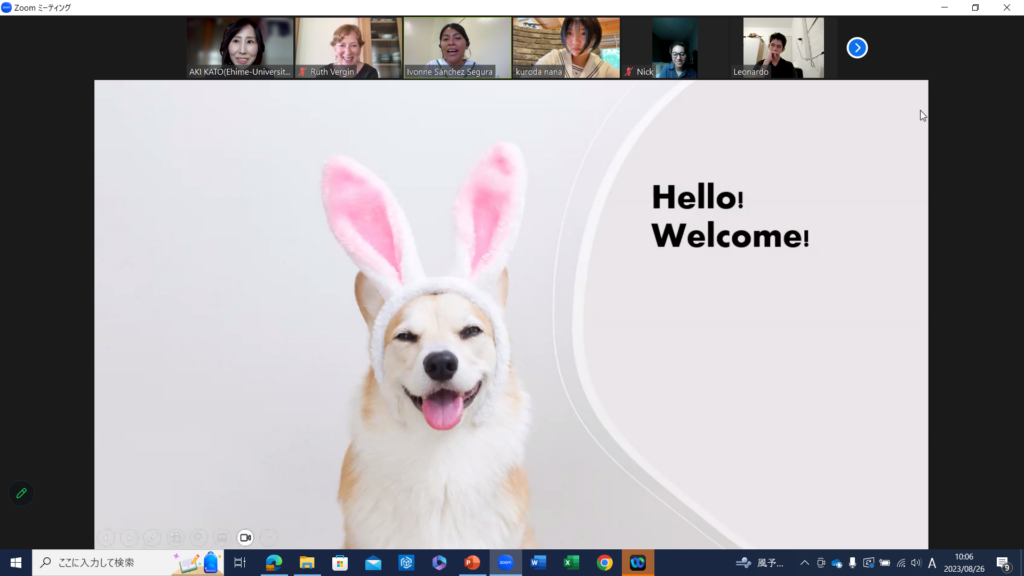Open Microsoft Word from the taskbar
Viewport: 1024px width, 576px height.
[538, 562]
